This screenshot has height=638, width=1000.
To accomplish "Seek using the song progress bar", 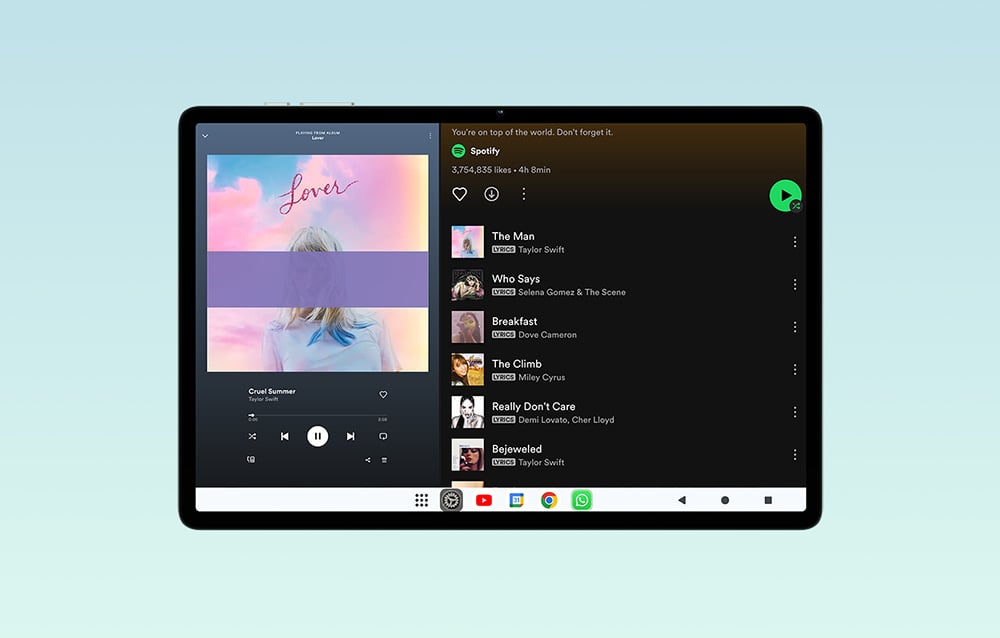I will click(318, 415).
